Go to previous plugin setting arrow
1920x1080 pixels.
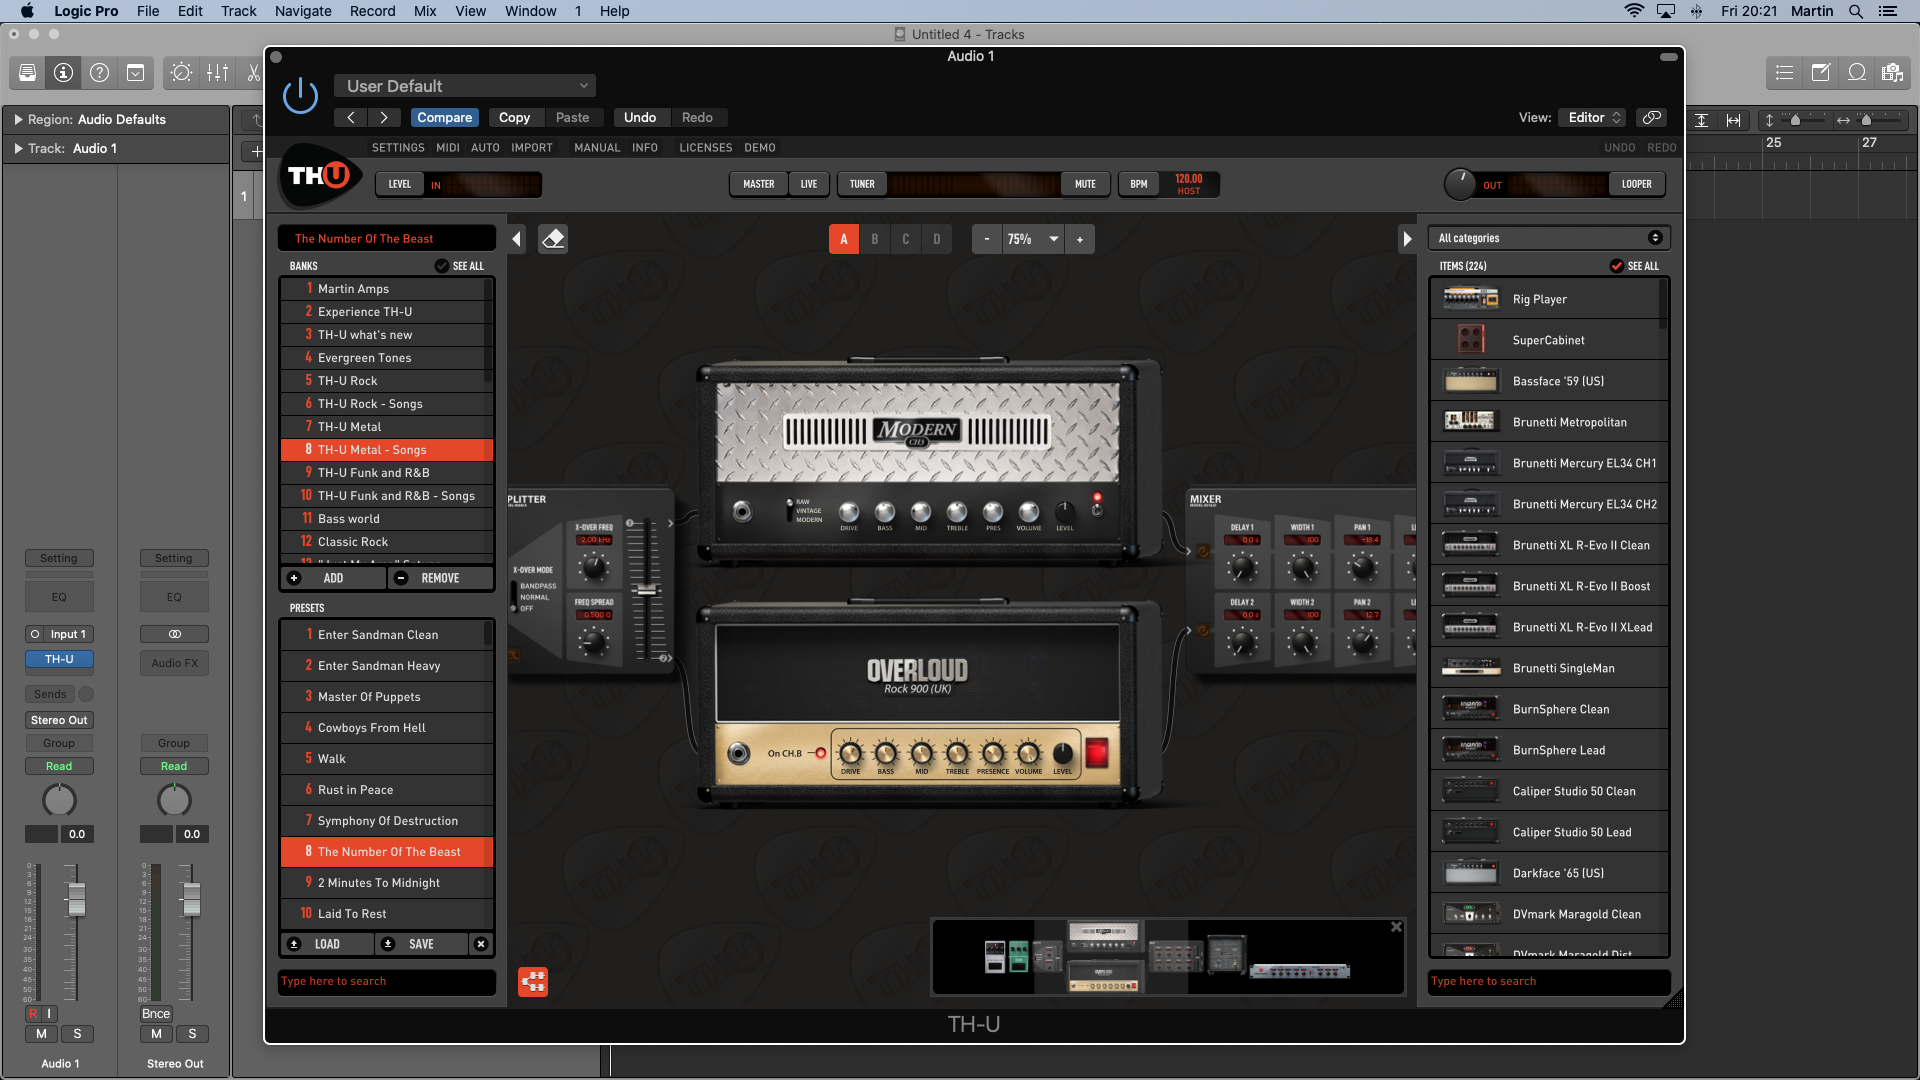tap(351, 117)
